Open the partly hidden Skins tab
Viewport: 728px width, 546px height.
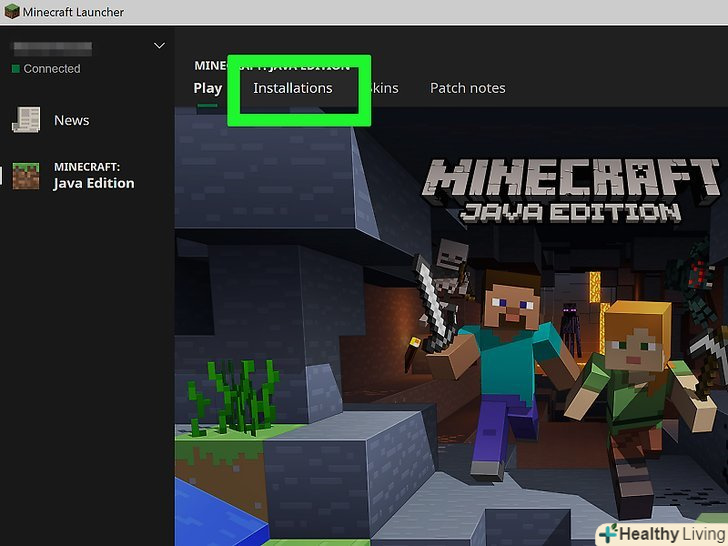click(384, 88)
